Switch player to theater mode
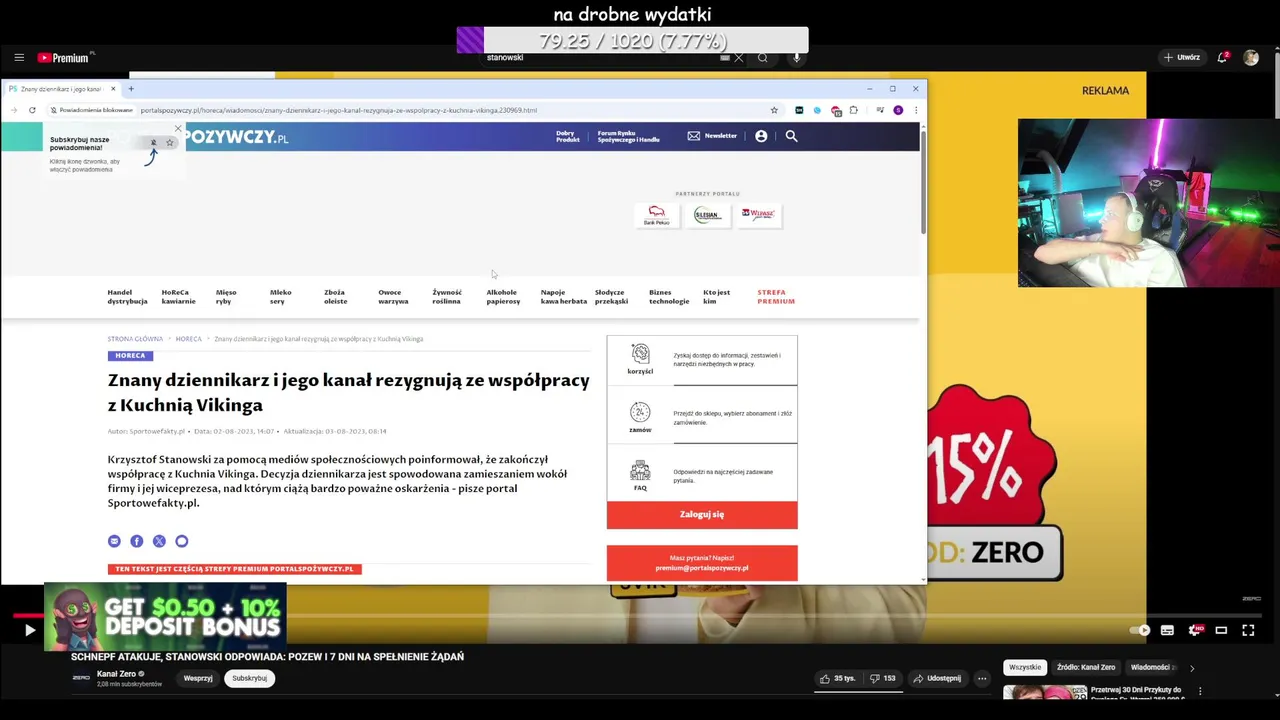The width and height of the screenshot is (1280, 720). [1221, 630]
